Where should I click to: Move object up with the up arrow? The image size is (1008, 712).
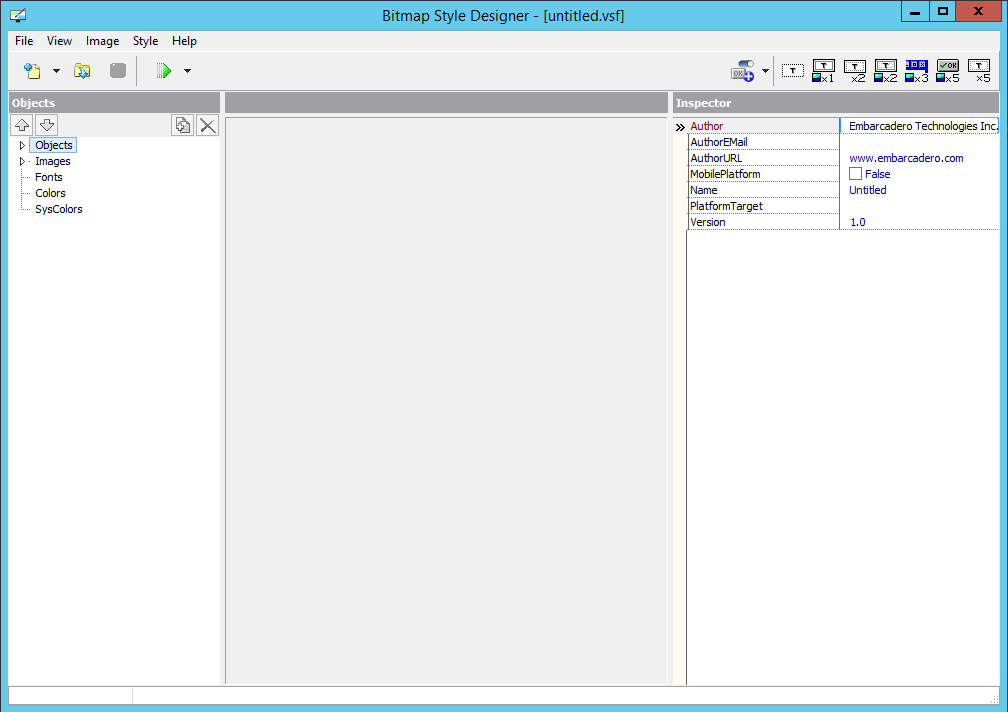pyautogui.click(x=22, y=125)
